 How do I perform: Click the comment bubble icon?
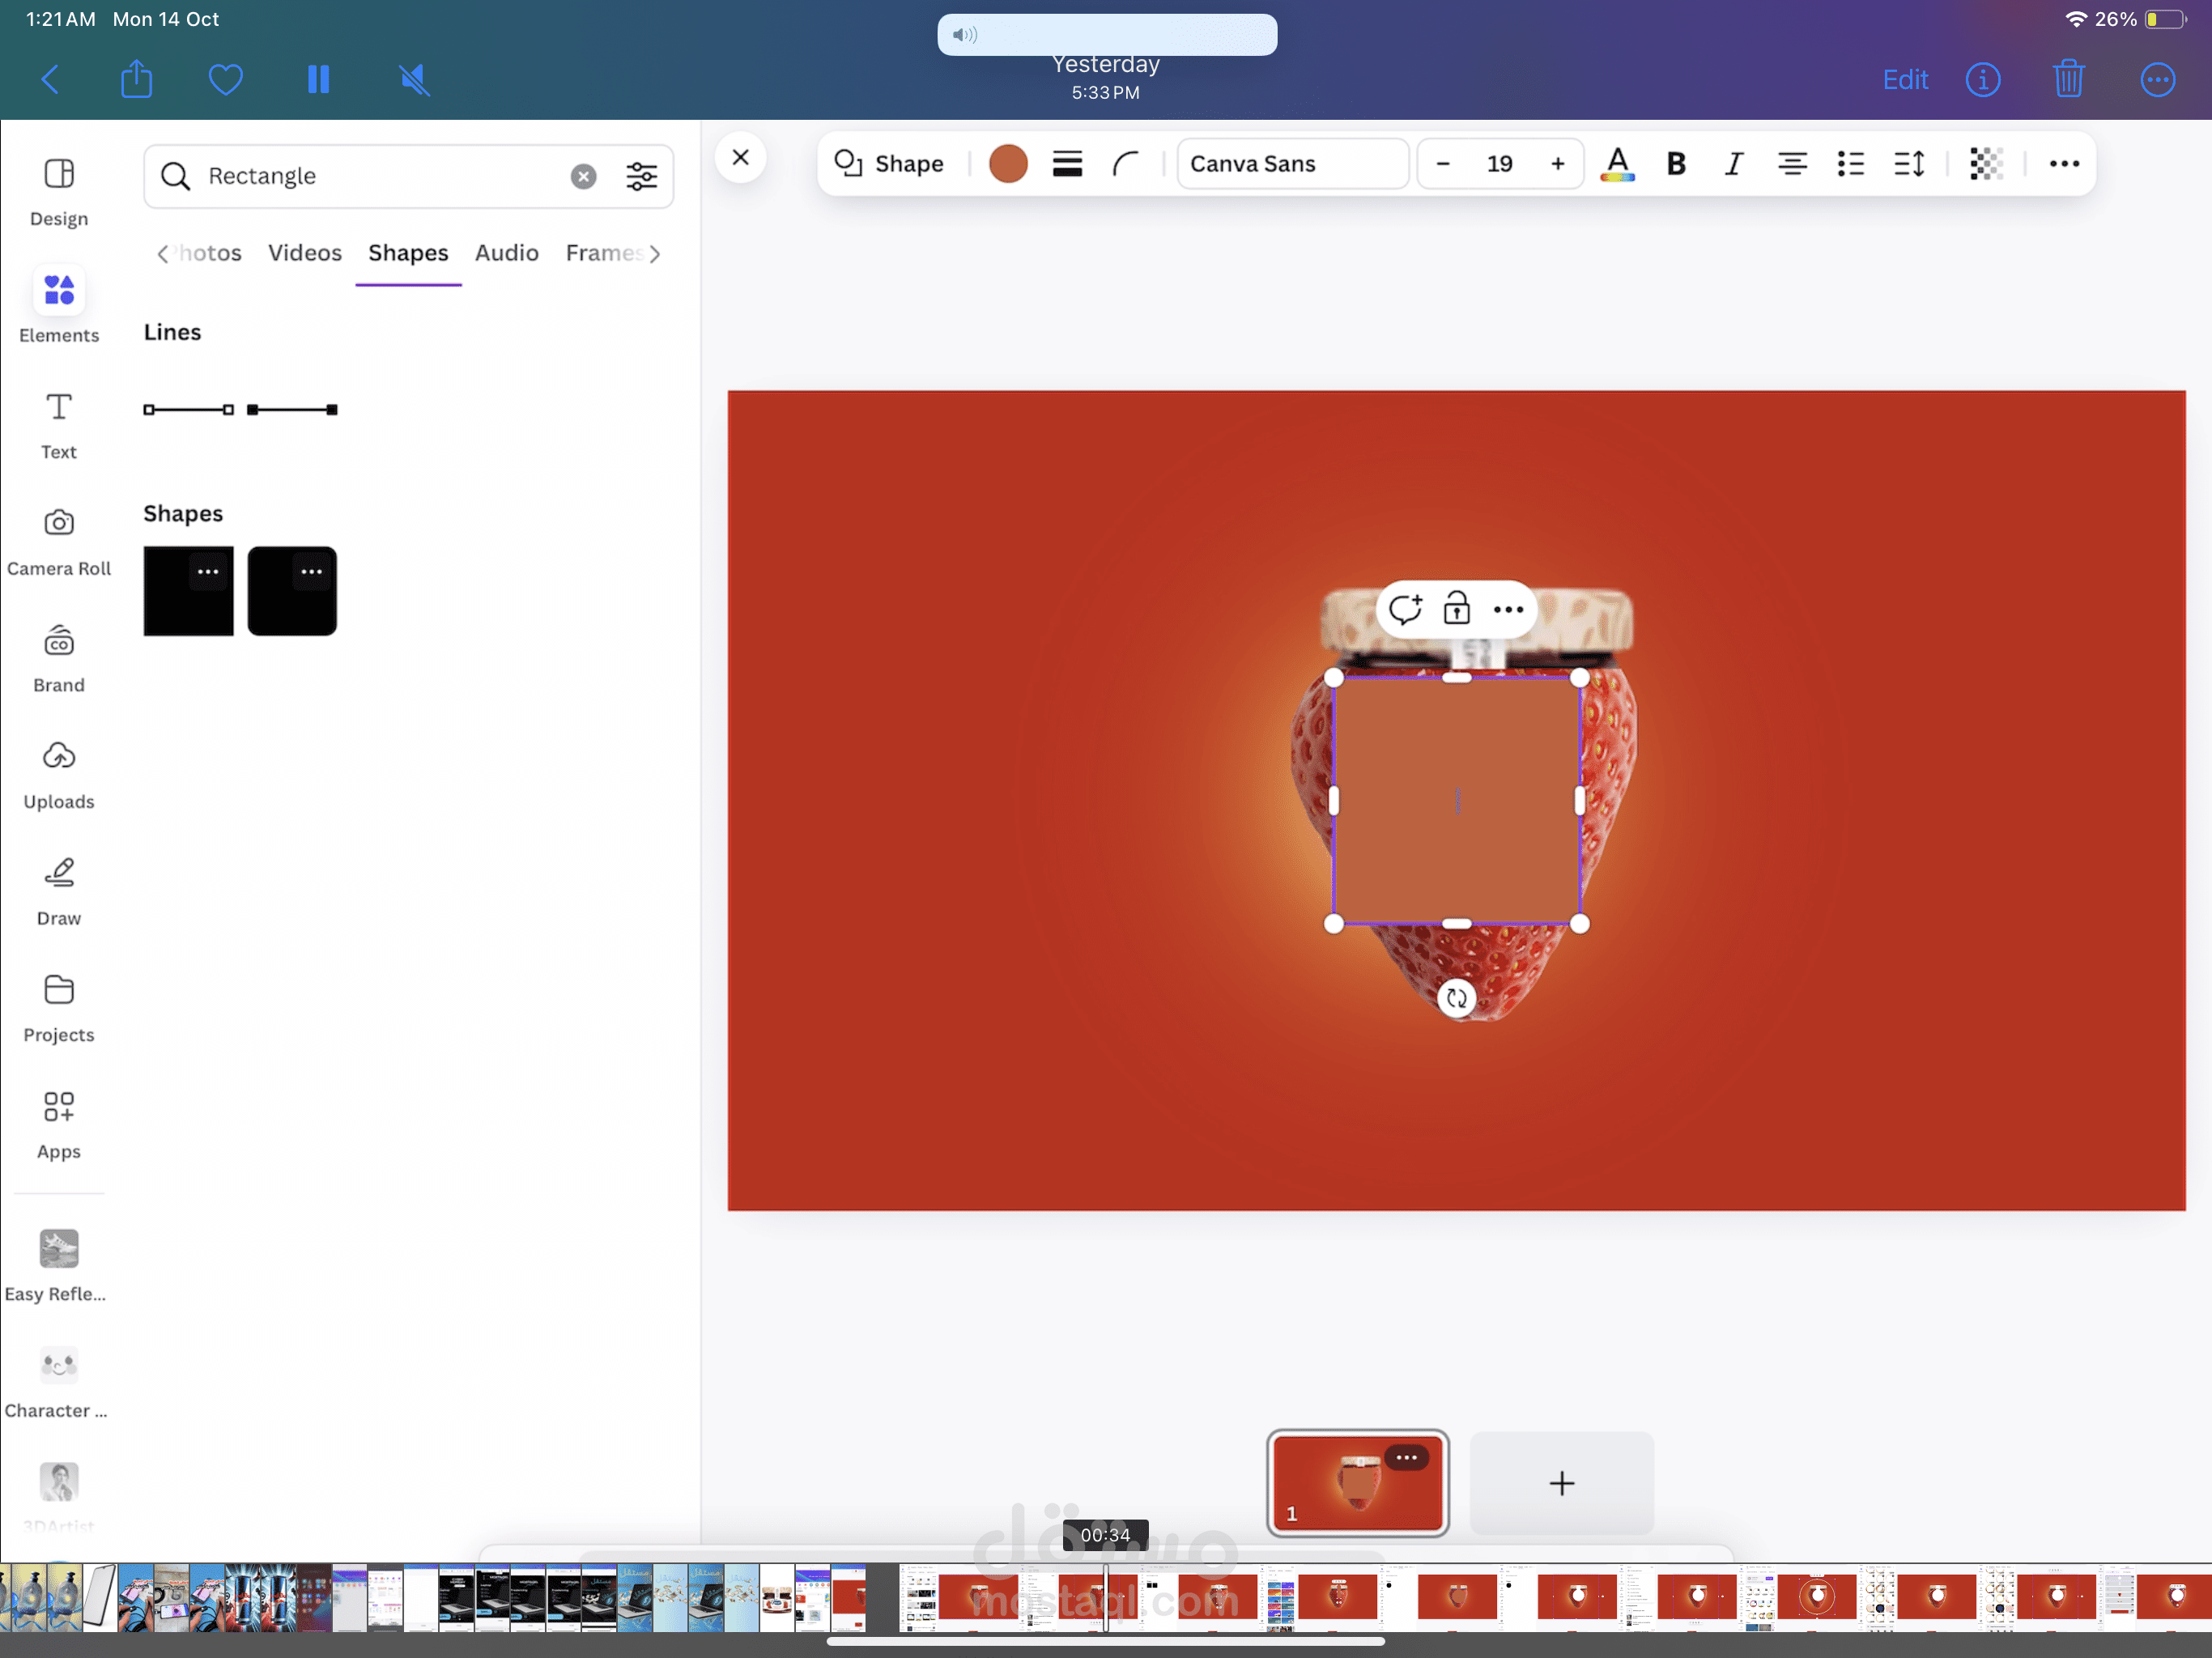pos(1405,608)
